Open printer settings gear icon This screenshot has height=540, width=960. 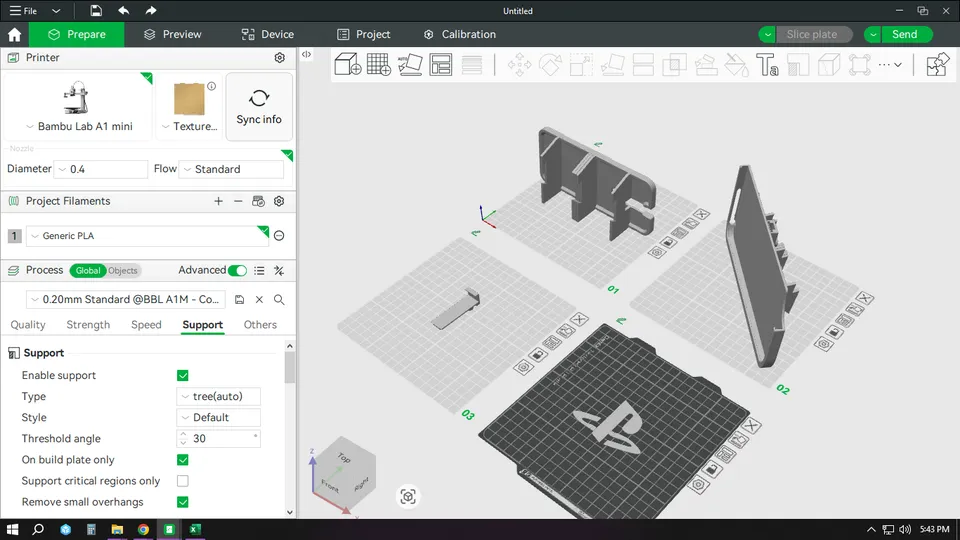point(279,58)
